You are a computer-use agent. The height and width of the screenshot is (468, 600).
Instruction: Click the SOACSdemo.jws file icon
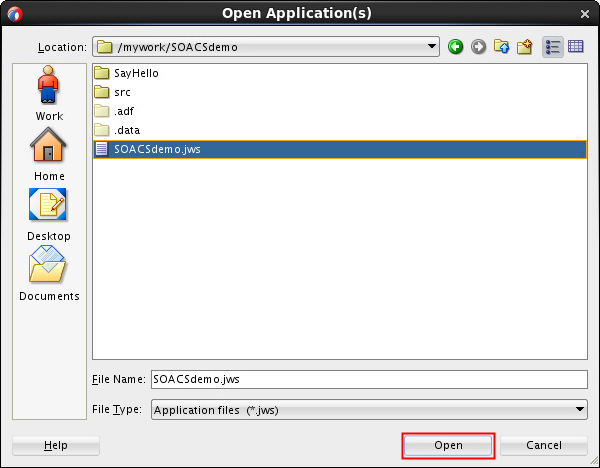point(101,149)
